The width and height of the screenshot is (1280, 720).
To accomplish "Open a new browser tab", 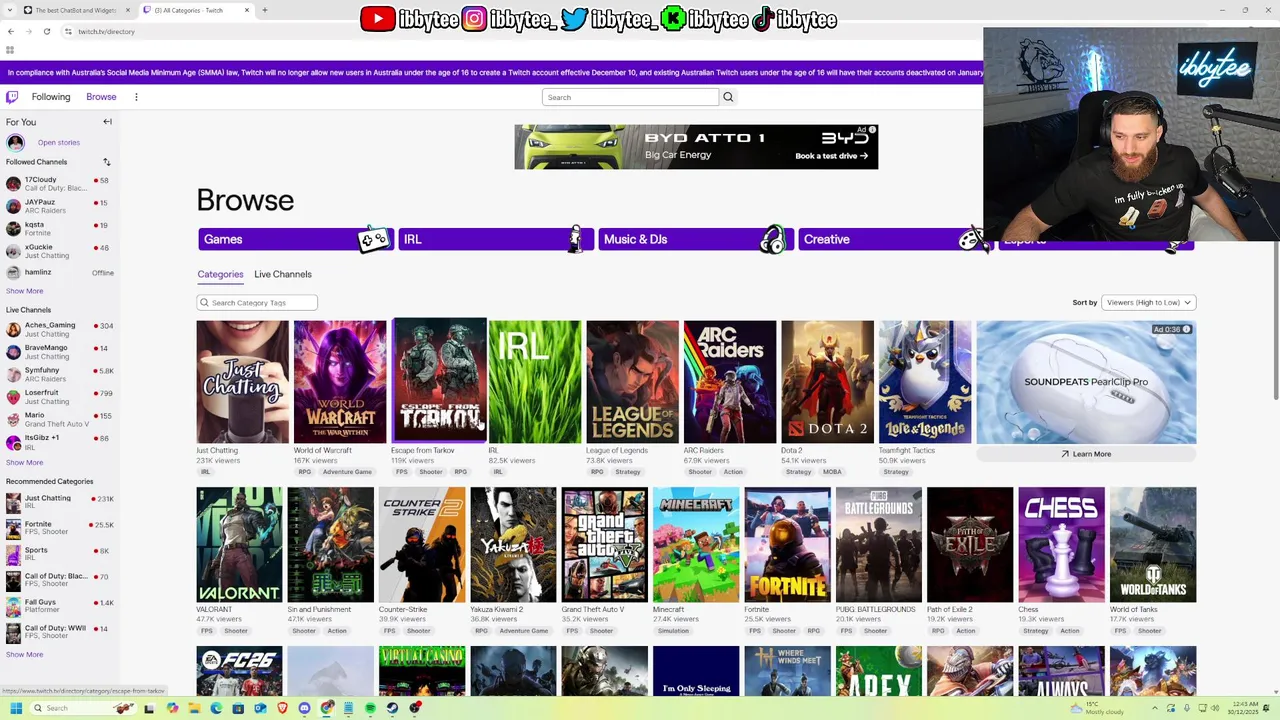I will (x=264, y=10).
